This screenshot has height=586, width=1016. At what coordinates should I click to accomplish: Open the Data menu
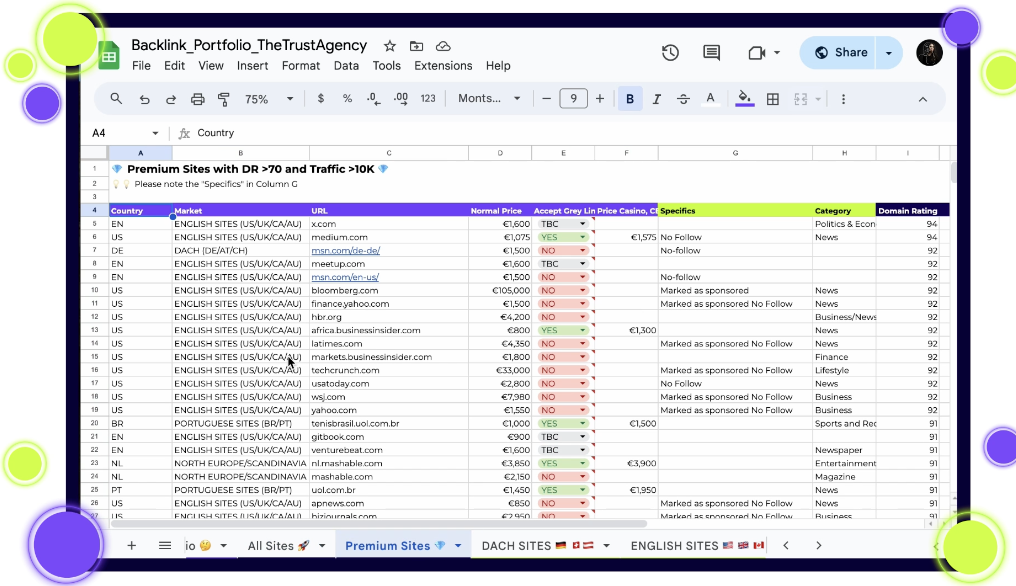click(346, 66)
